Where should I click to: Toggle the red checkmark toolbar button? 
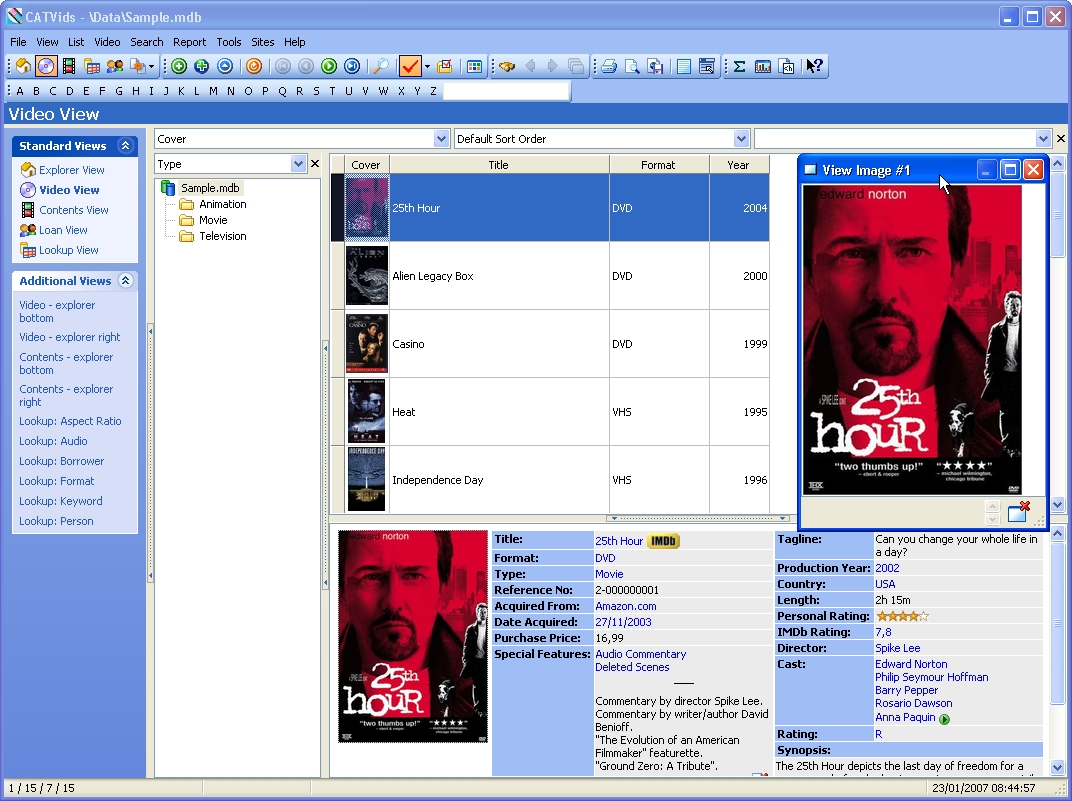[410, 66]
